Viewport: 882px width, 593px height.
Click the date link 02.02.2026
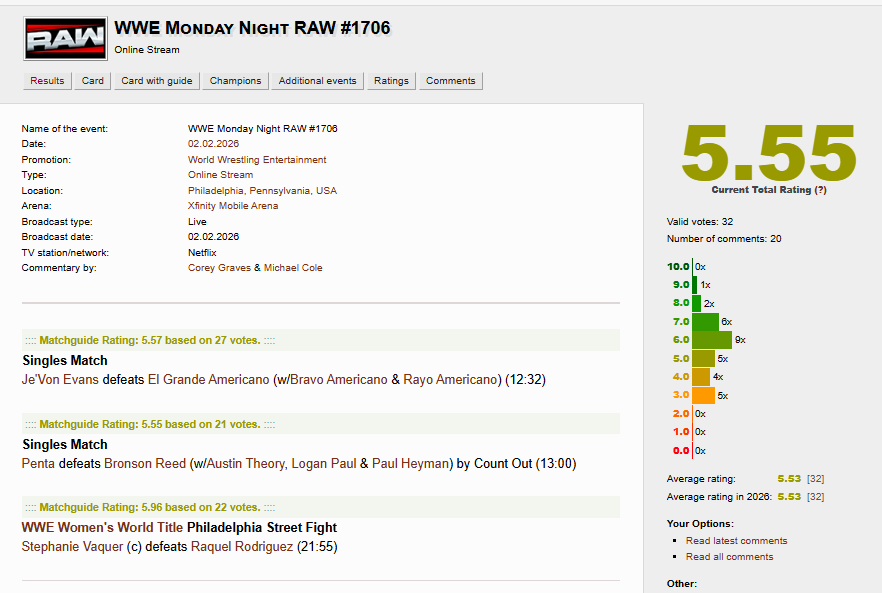click(213, 143)
